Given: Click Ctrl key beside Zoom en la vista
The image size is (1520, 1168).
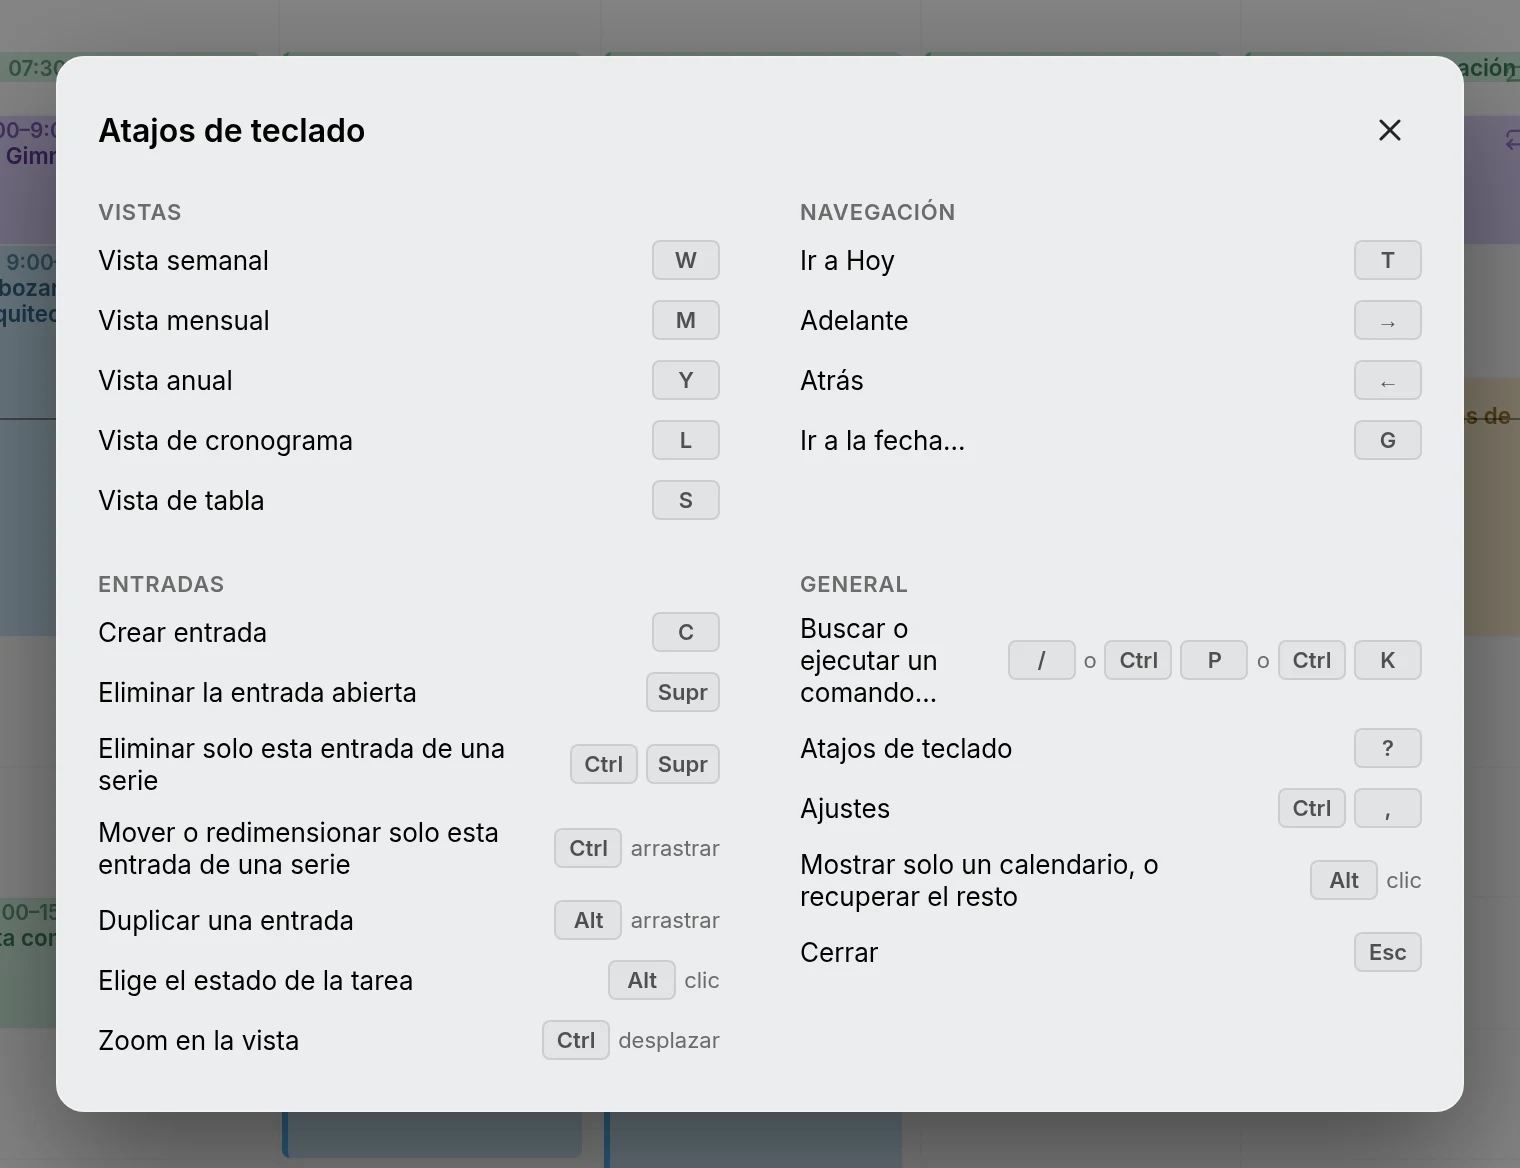Looking at the screenshot, I should click(576, 1040).
